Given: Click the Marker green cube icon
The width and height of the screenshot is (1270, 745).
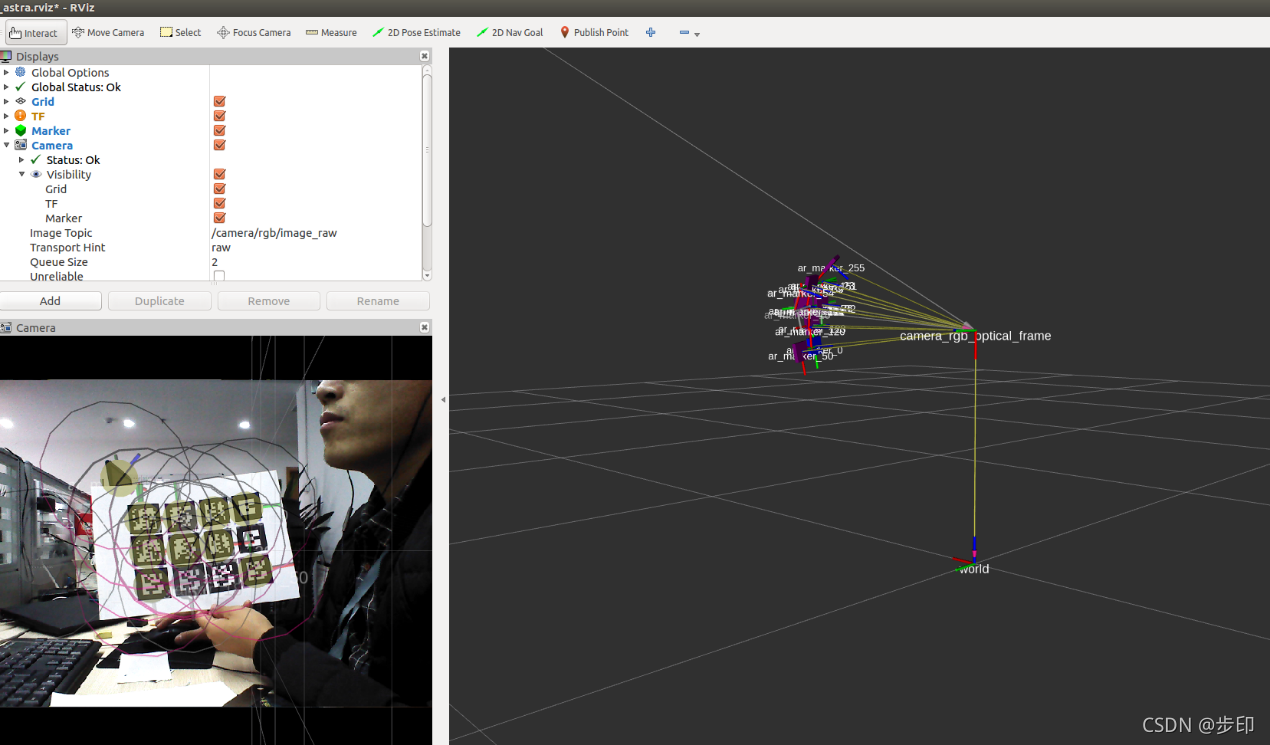Looking at the screenshot, I should pos(20,130).
